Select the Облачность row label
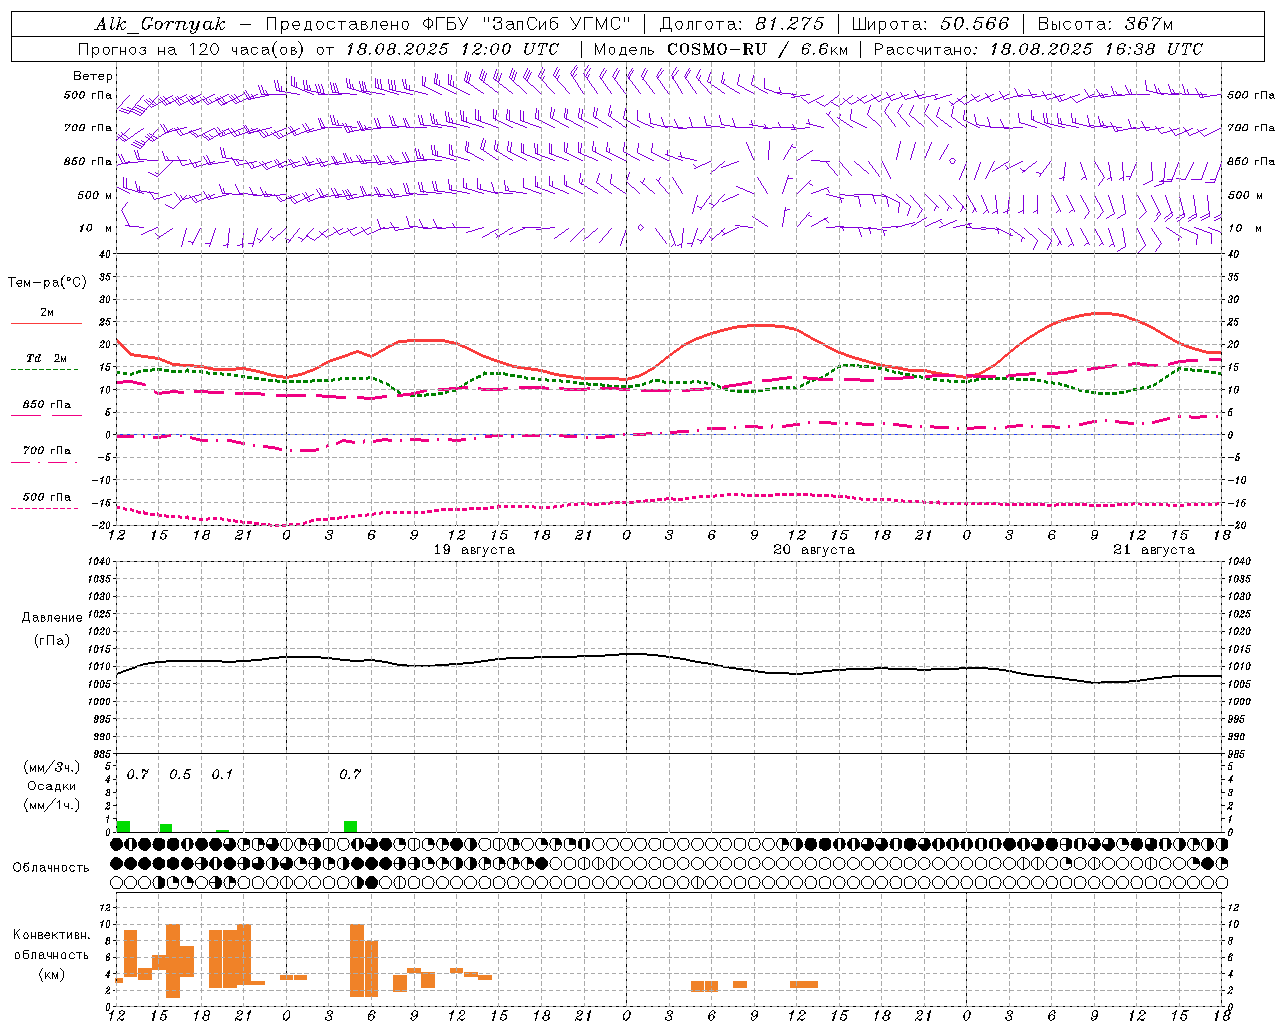 (x=51, y=867)
